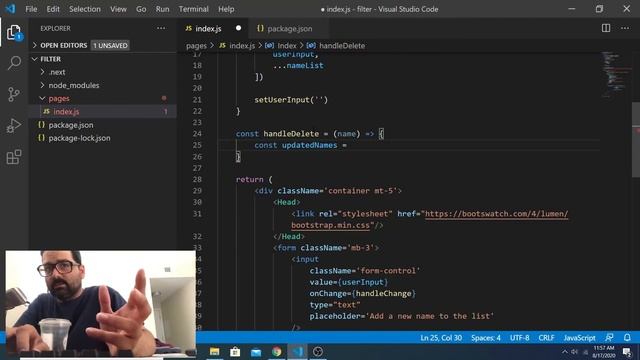
Task: Split the editor to the right
Action: [606, 28]
